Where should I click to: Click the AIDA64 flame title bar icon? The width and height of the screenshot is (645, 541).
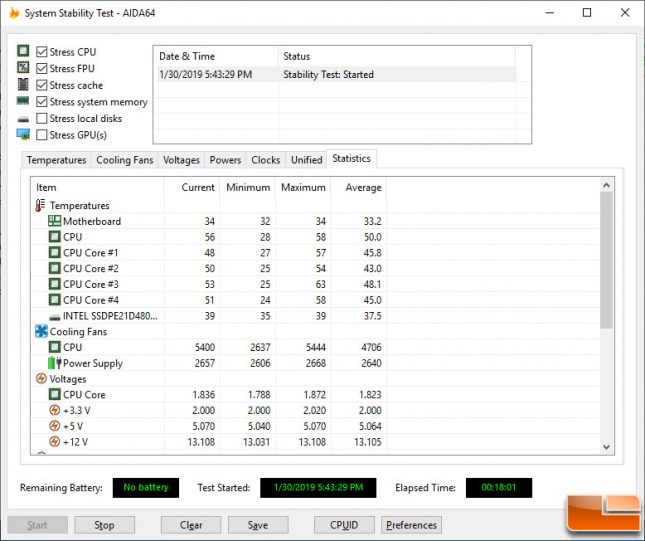click(14, 13)
